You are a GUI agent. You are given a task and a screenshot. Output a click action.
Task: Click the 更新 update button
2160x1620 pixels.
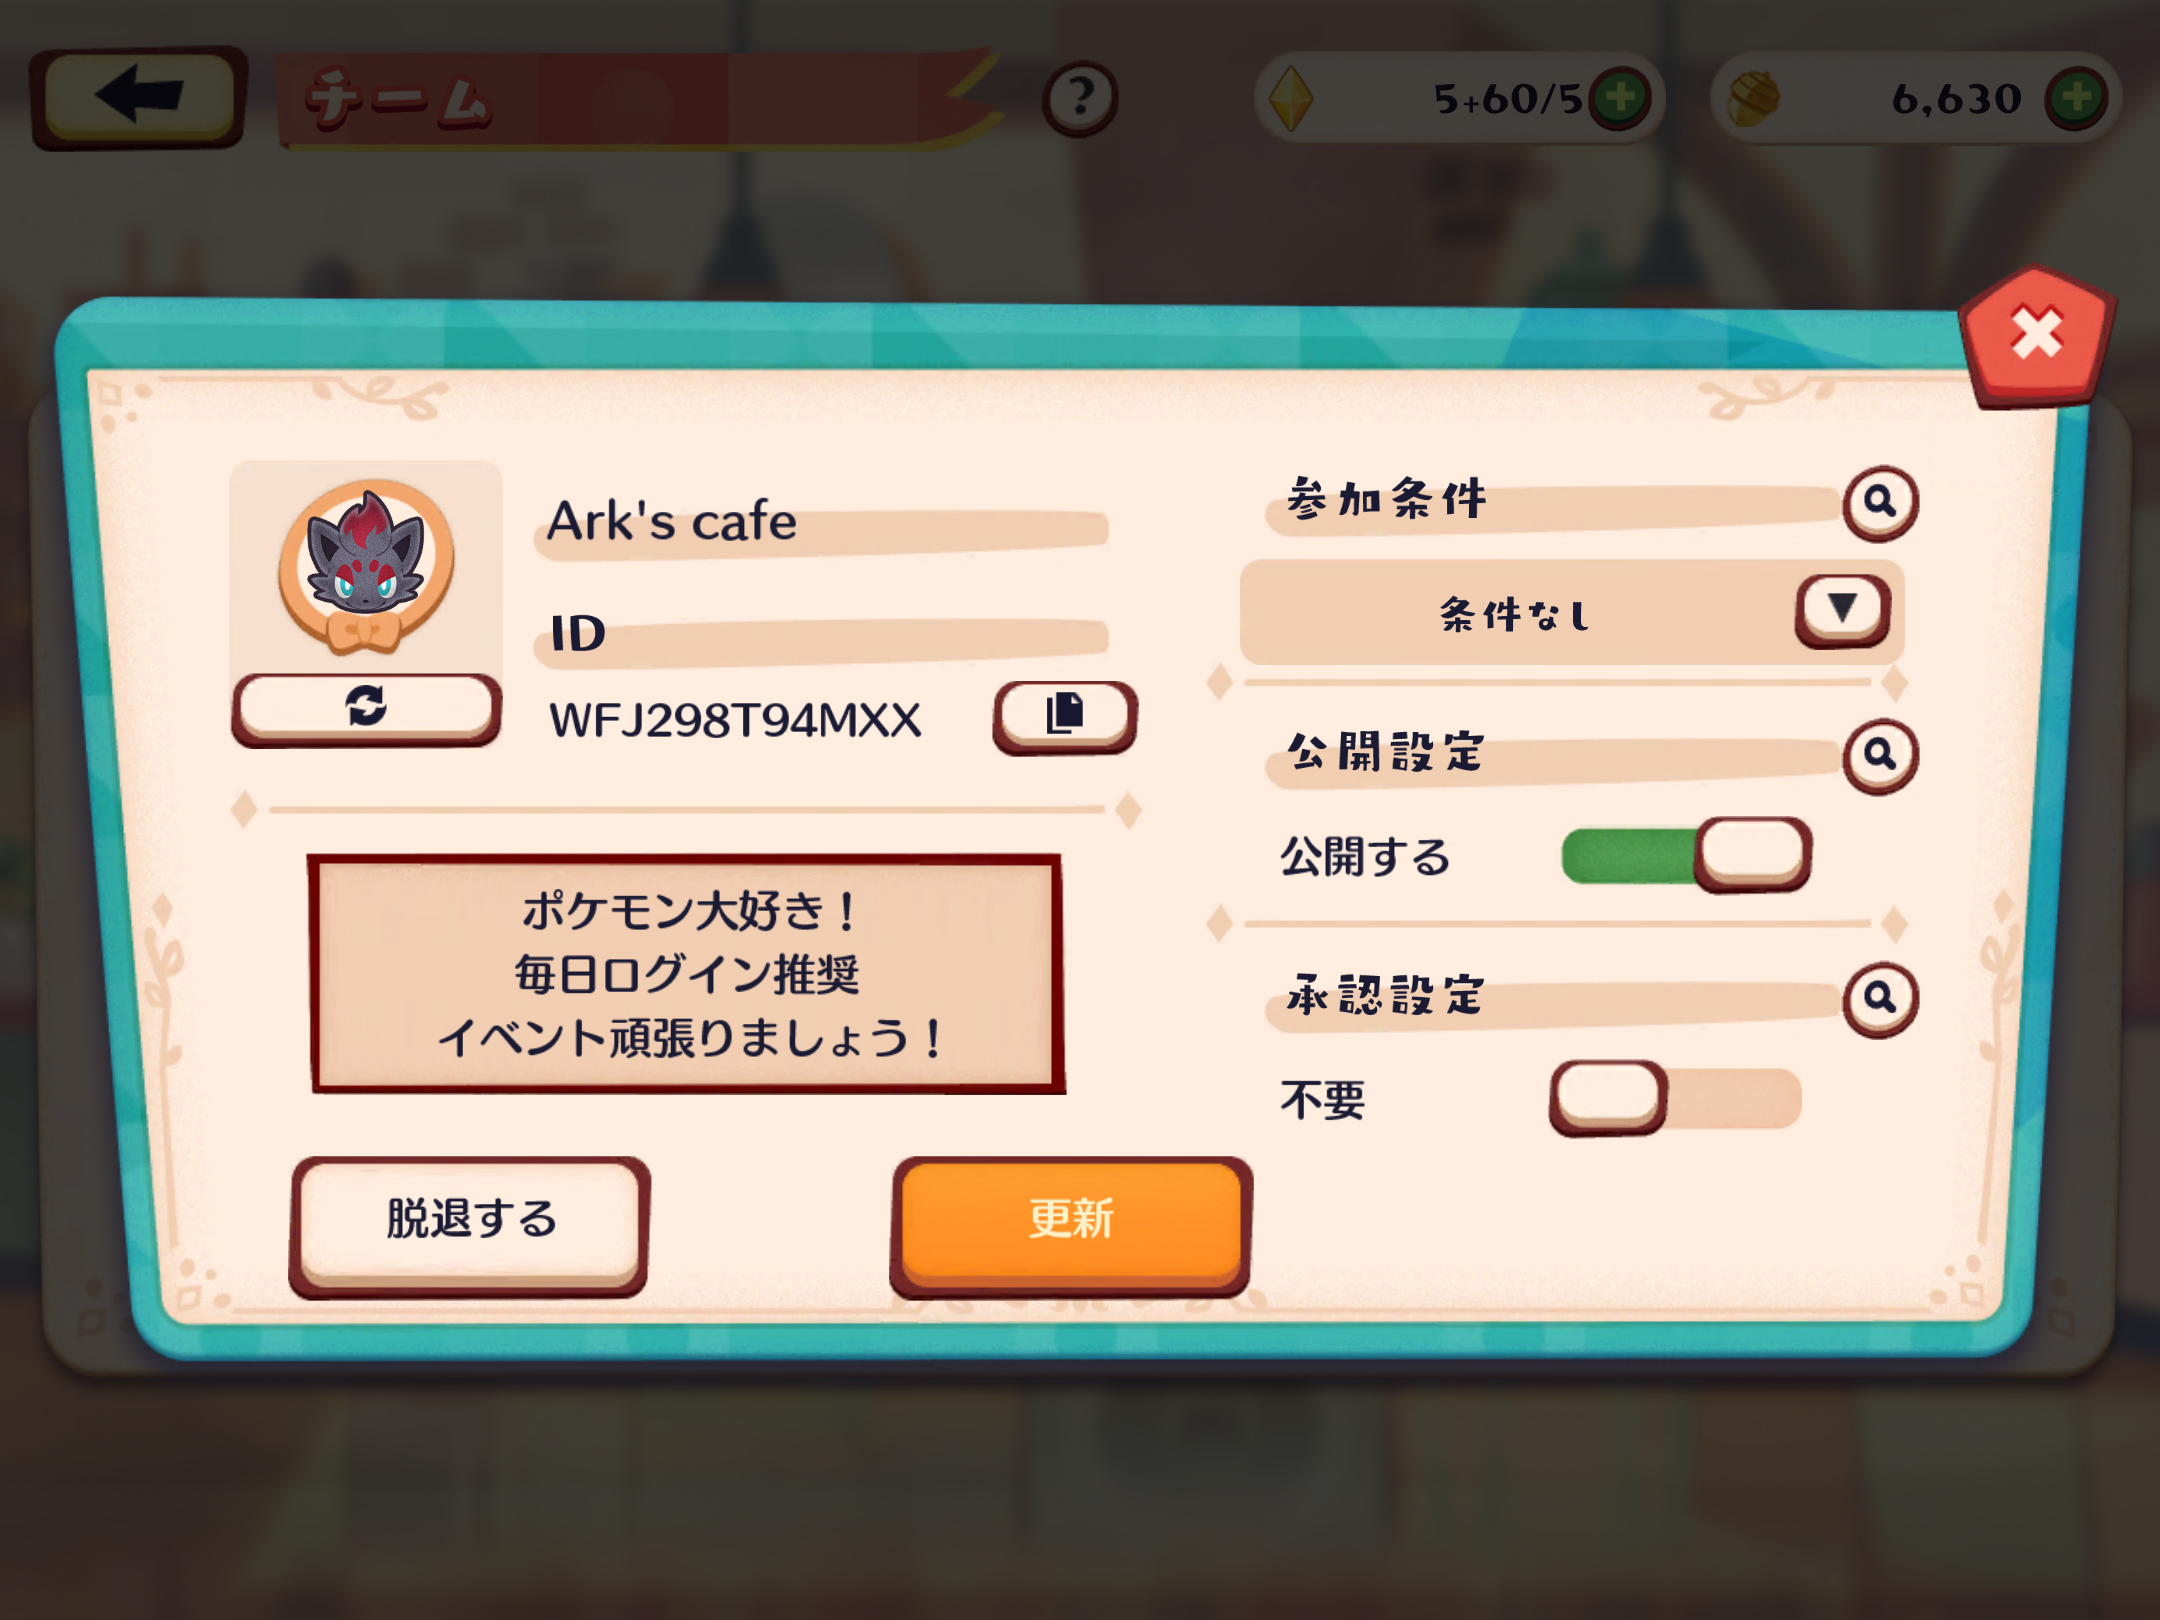pyautogui.click(x=1071, y=1226)
